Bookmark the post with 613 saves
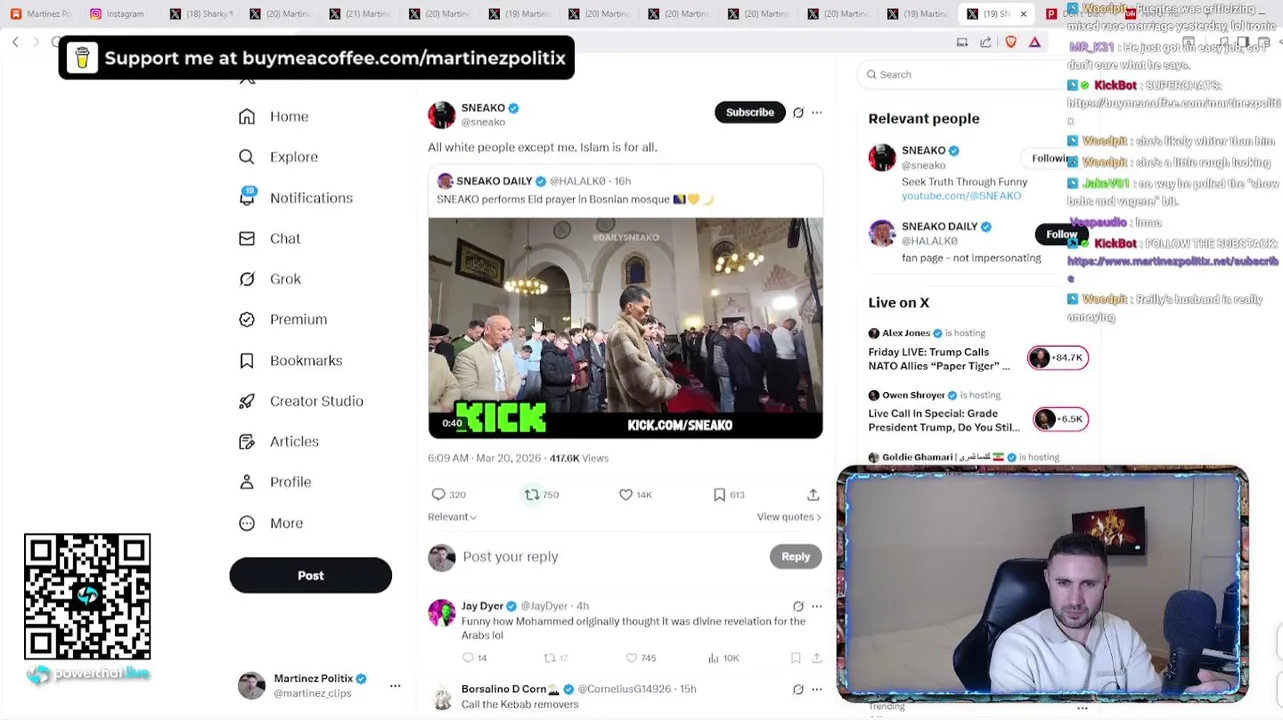The height and width of the screenshot is (720, 1283). pyautogui.click(x=719, y=494)
